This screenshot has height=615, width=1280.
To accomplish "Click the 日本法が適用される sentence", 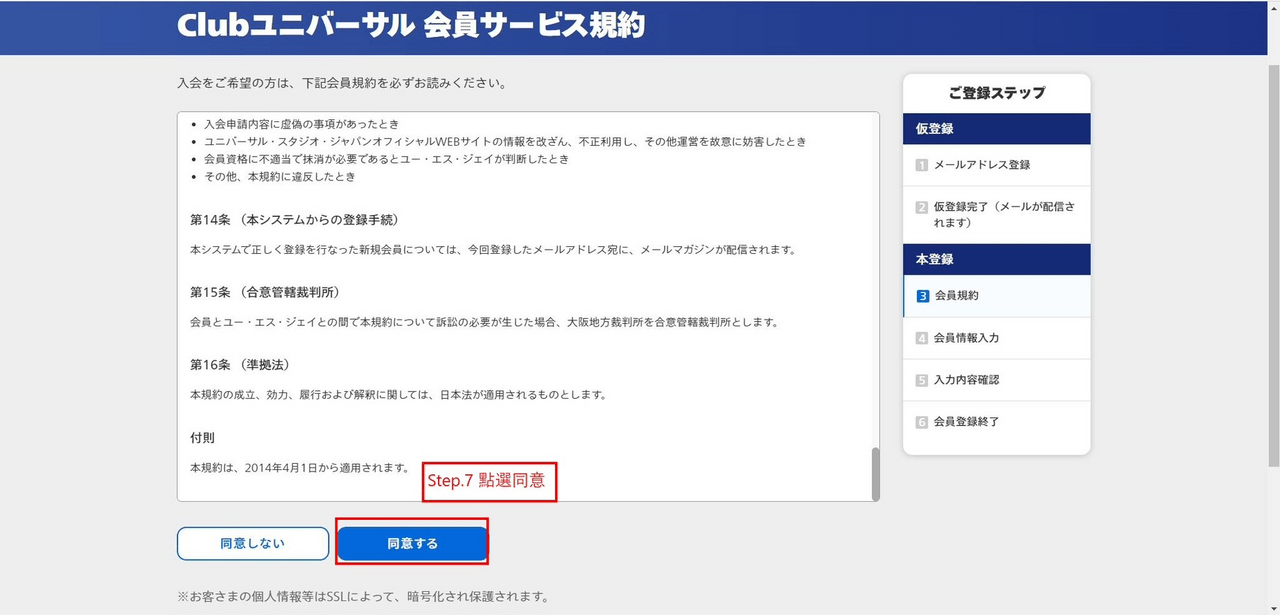I will 398,394.
